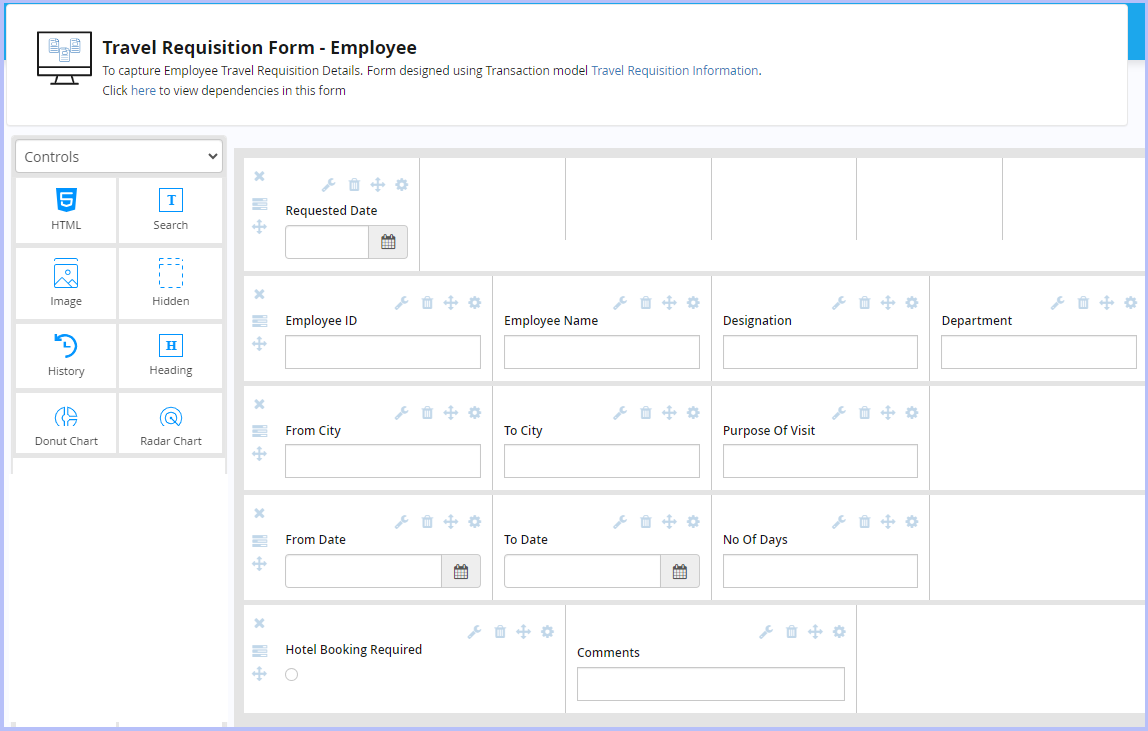Select the Image control
The width and height of the screenshot is (1148, 731).
(x=66, y=283)
